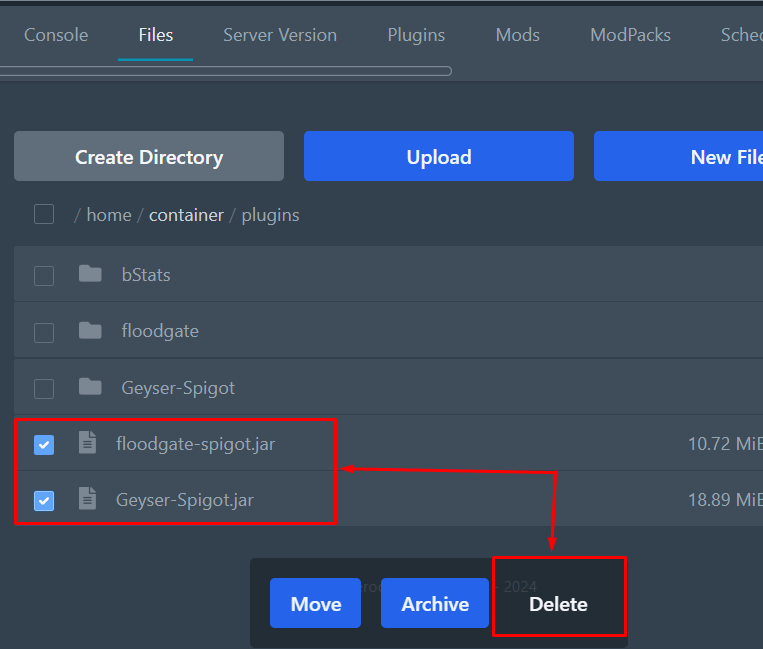Click the Upload button

(439, 156)
